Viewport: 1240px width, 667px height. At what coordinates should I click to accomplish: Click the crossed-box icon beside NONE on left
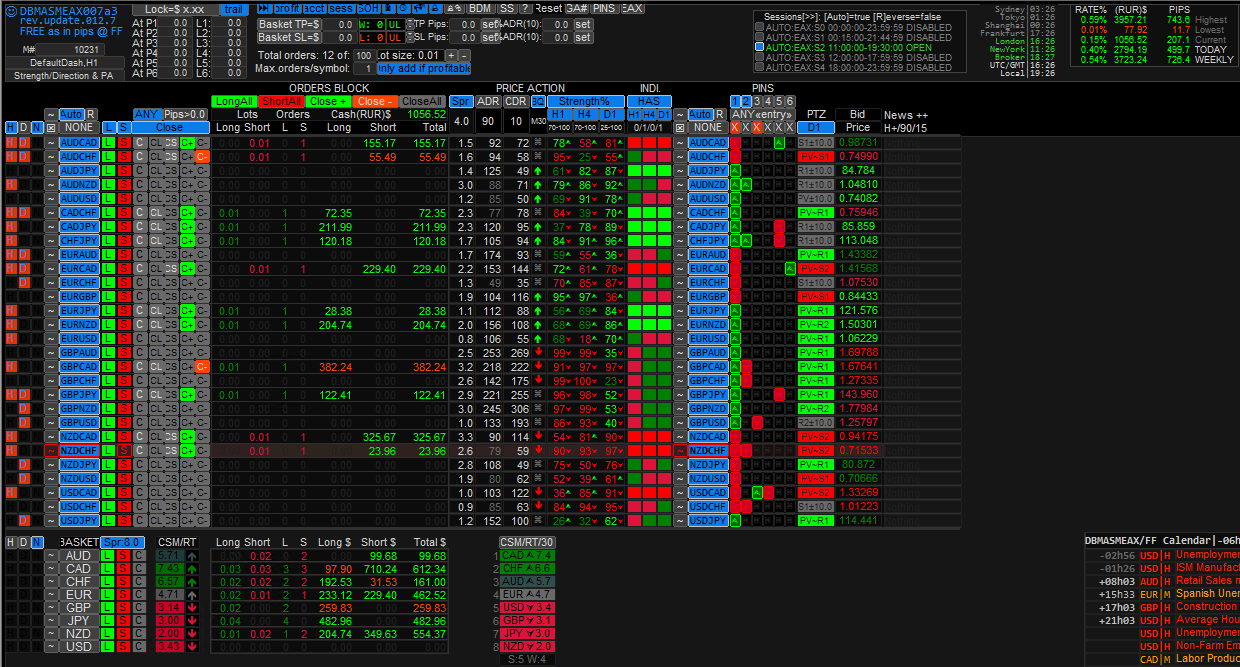pos(51,127)
